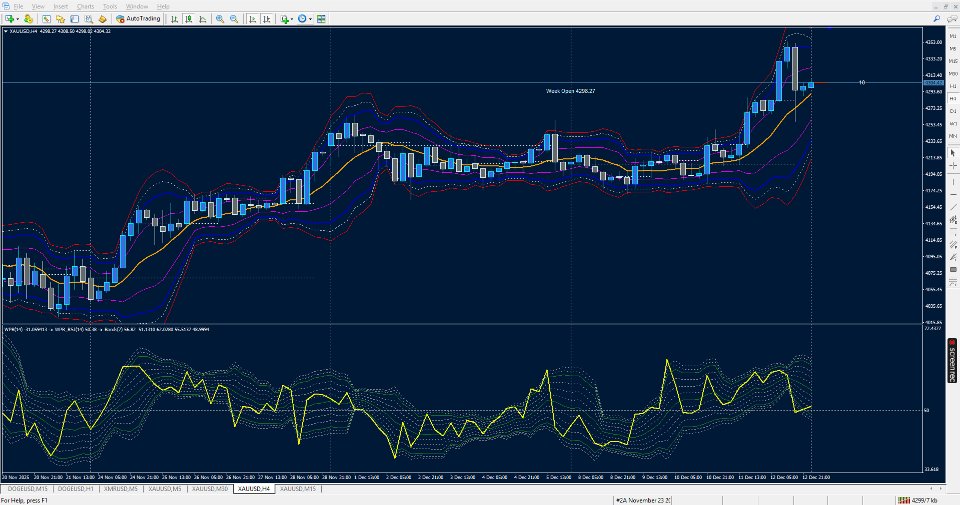Viewport: 960px width, 505px height.
Task: Click the #2A November 23 status bar entry
Action: click(643, 500)
